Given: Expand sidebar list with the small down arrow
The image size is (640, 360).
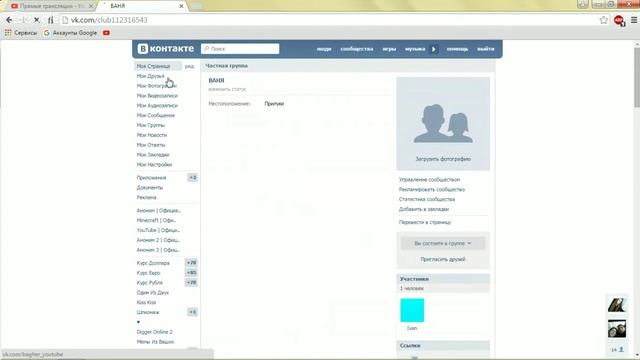Looking at the screenshot, I should click(138, 322).
